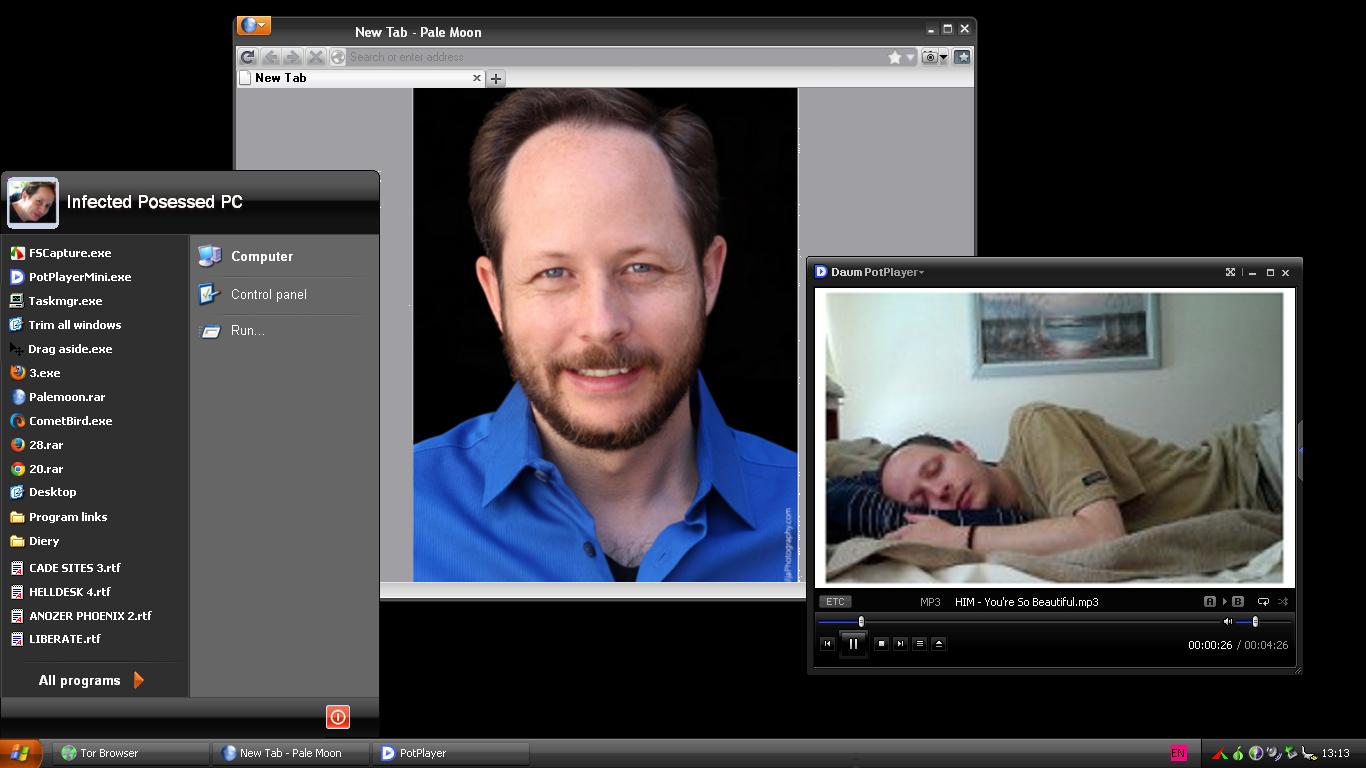Skip to the next track in PotPlayer
The height and width of the screenshot is (768, 1366).
(900, 644)
